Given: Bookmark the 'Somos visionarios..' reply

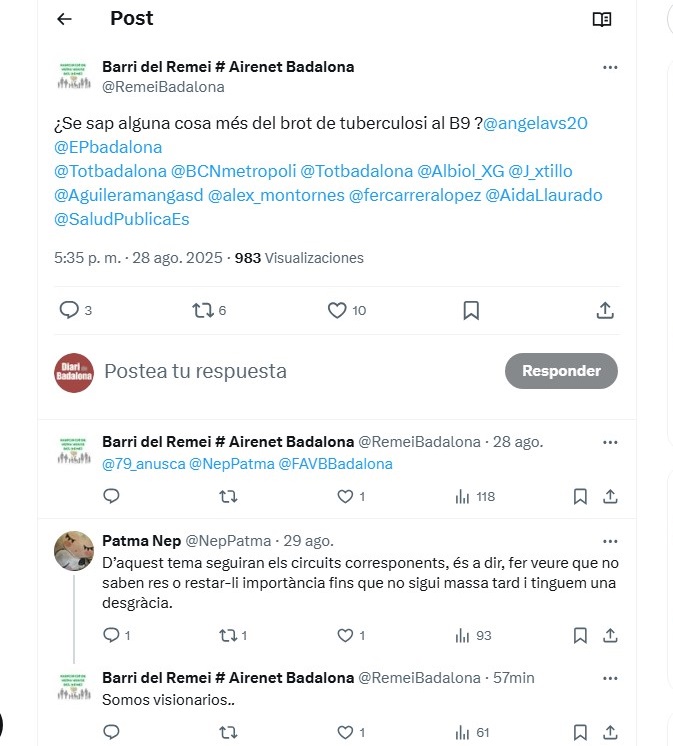Looking at the screenshot, I should click(580, 733).
